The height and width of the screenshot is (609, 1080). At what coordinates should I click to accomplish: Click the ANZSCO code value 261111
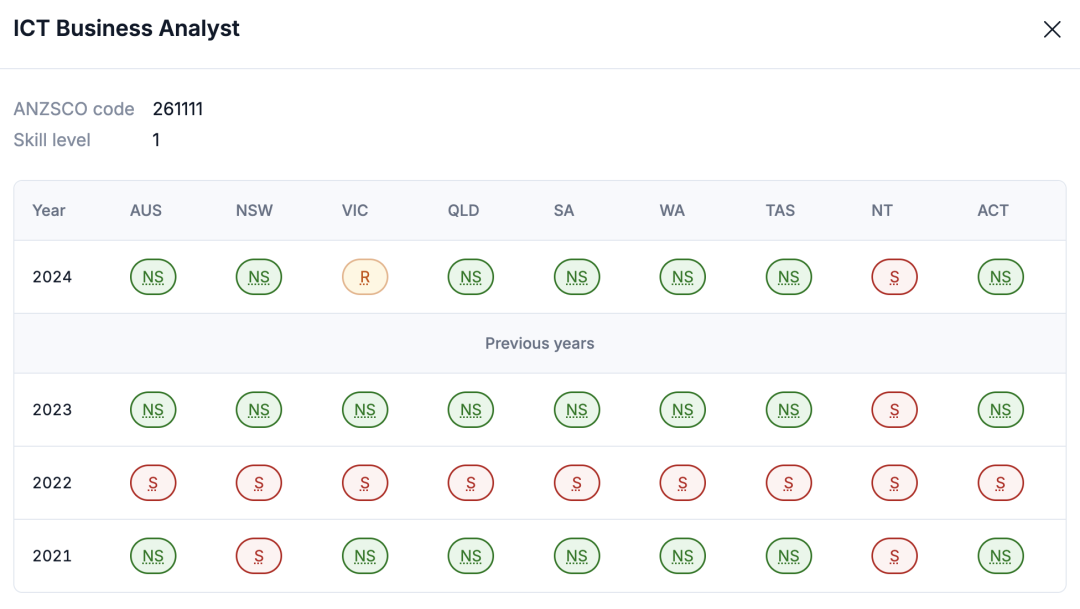coord(178,109)
